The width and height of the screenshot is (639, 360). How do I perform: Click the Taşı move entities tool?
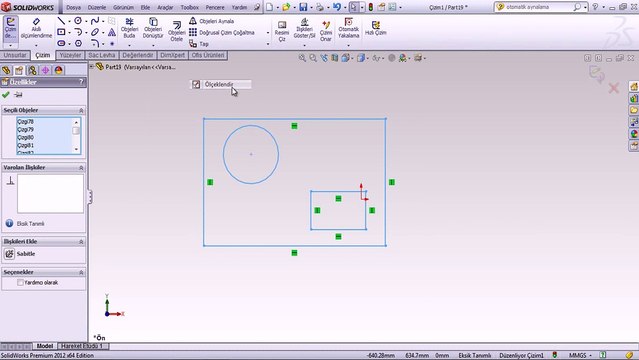point(199,43)
